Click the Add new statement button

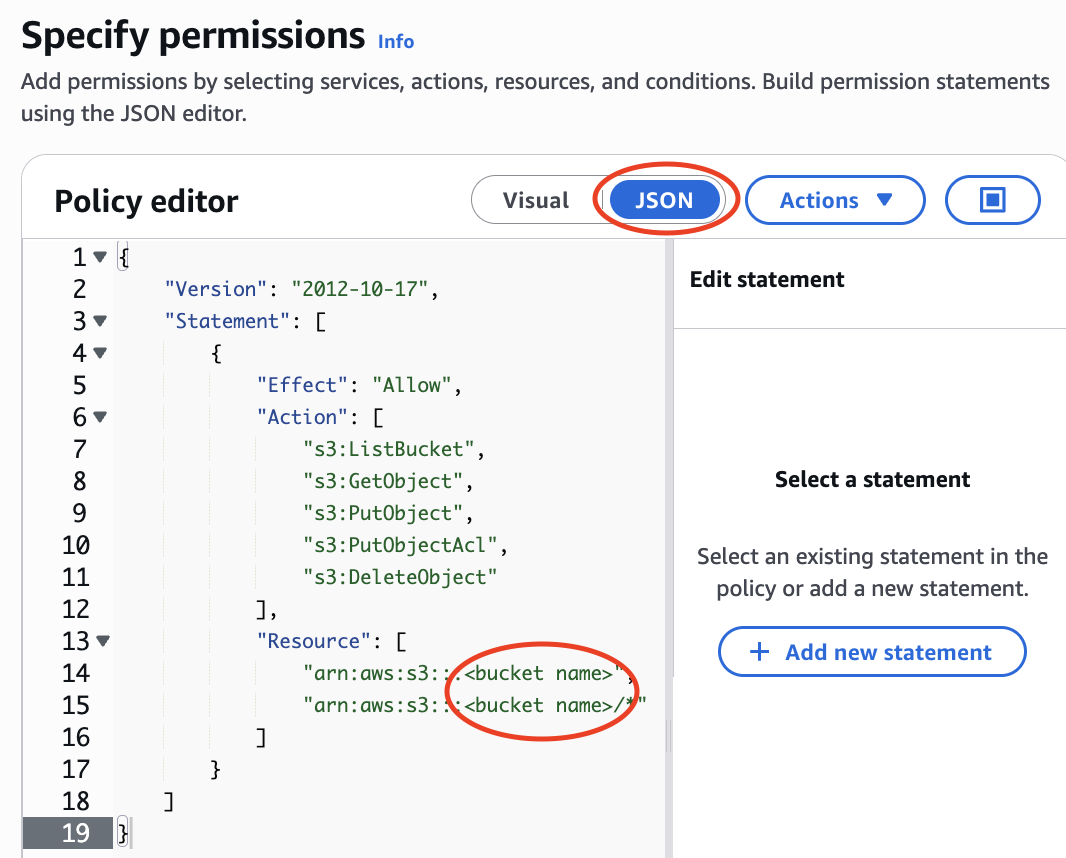[872, 653]
